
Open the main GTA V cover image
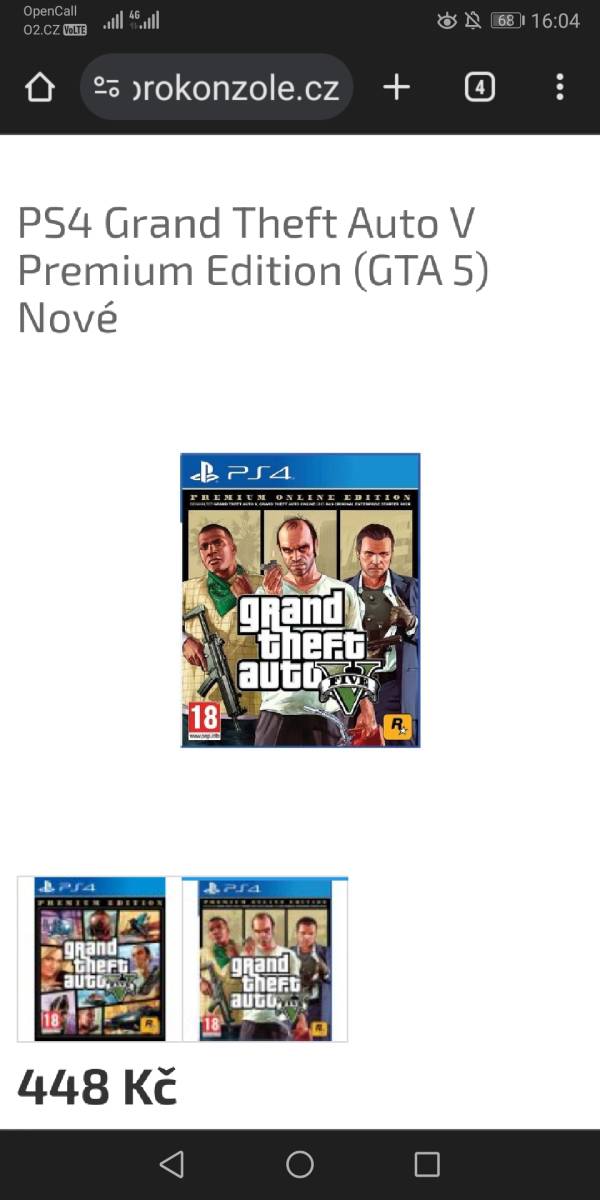(x=300, y=600)
